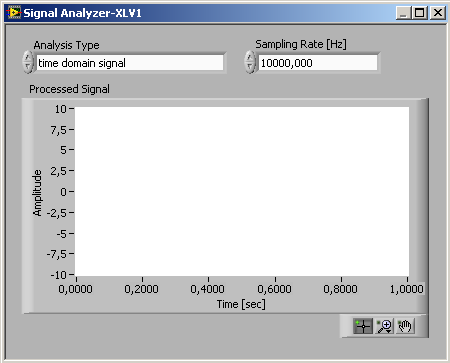Viewport: 450px width, 363px height.
Task: Click the X-axis start value 0,0000
Action: tap(76, 289)
